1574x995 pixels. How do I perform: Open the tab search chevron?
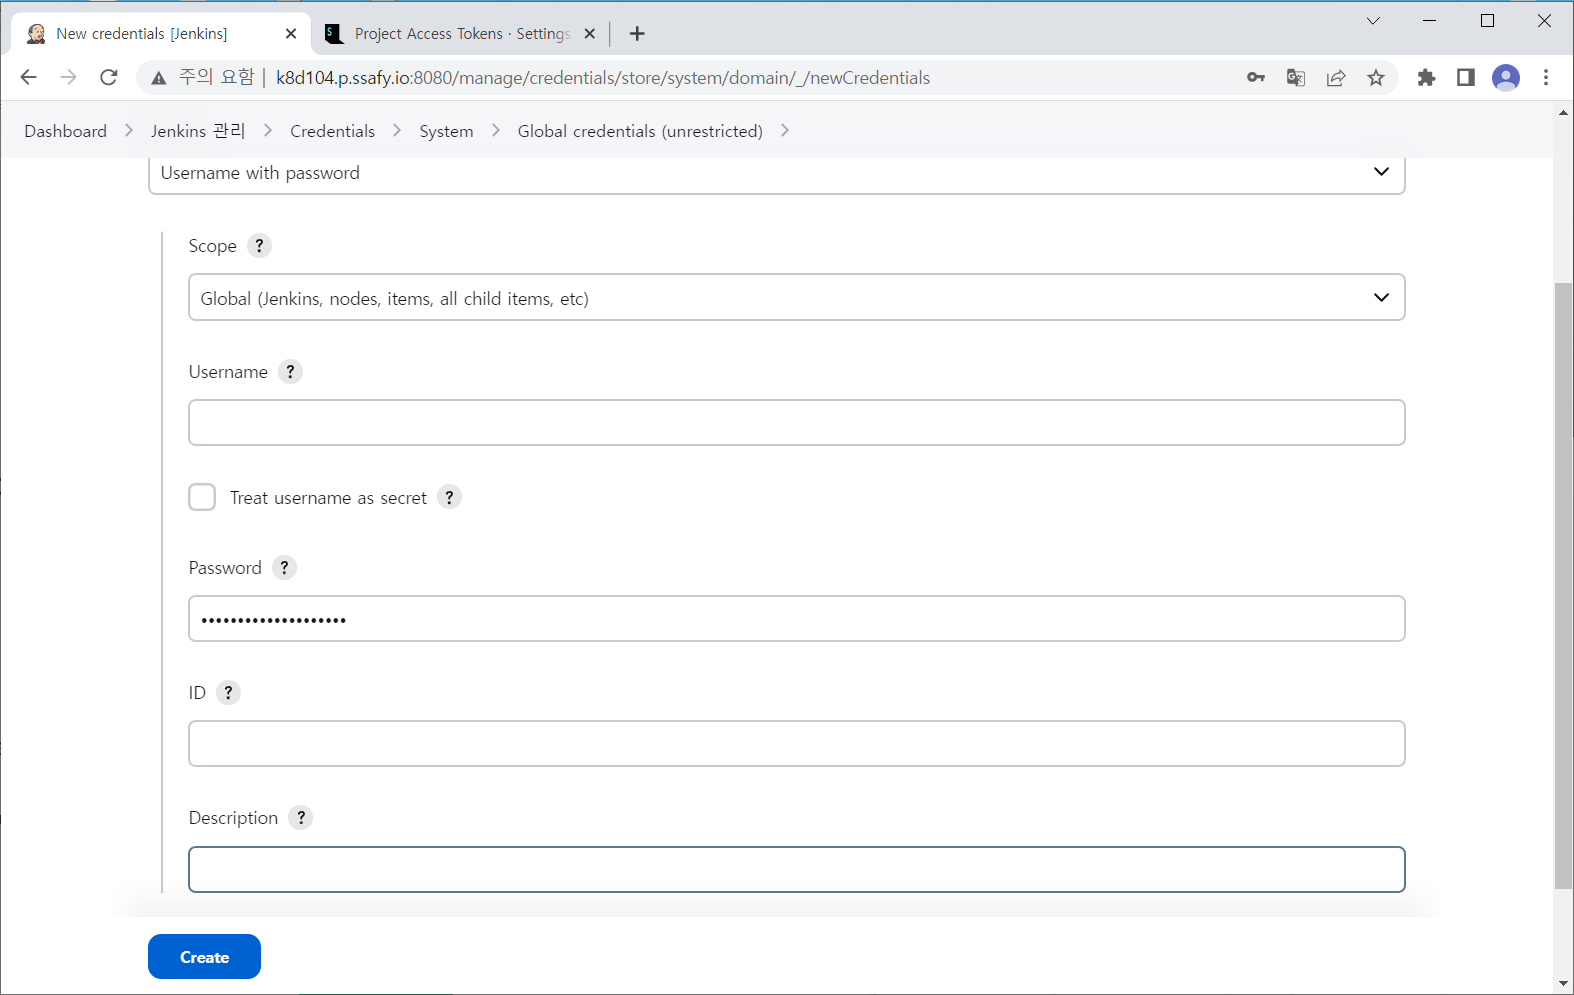1373,21
